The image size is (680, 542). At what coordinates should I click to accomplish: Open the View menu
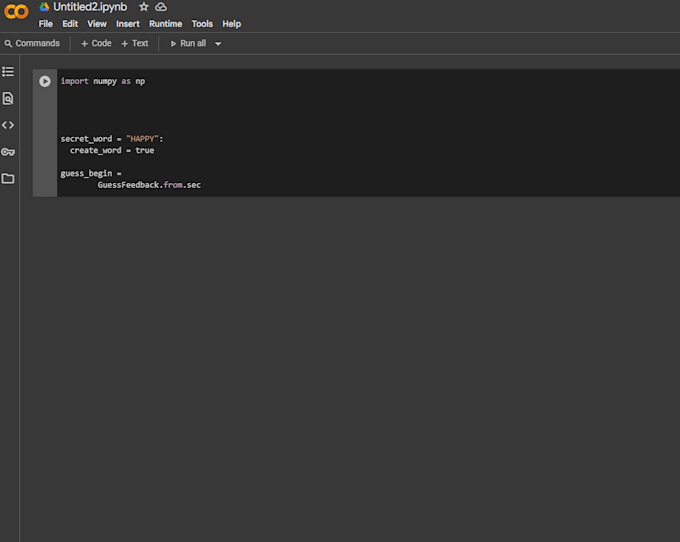[97, 24]
